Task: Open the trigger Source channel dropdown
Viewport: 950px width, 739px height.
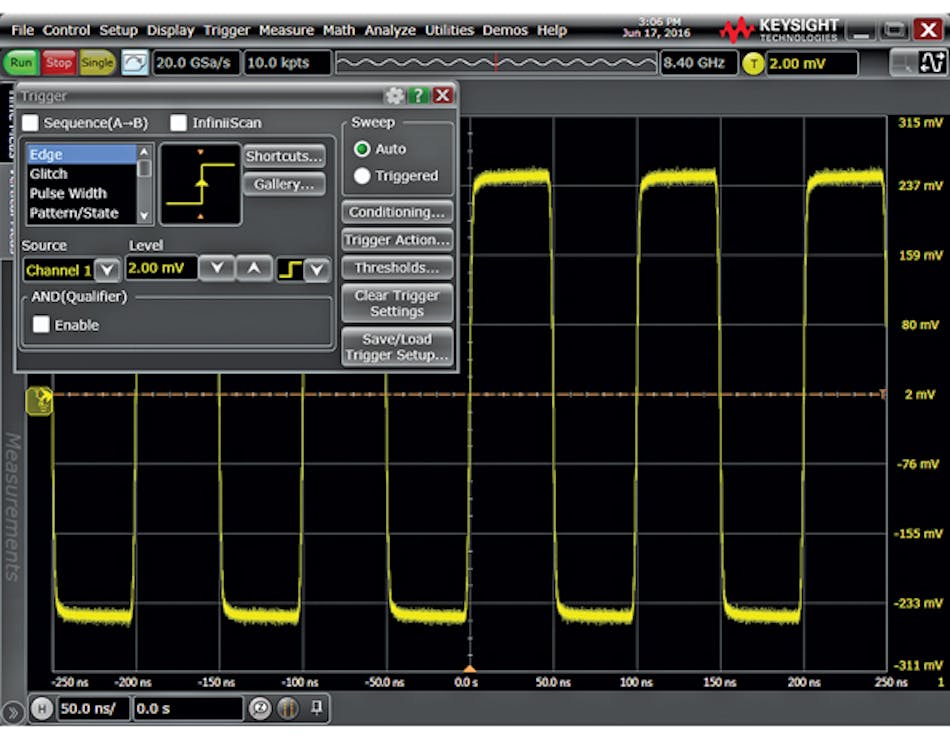Action: (106, 270)
